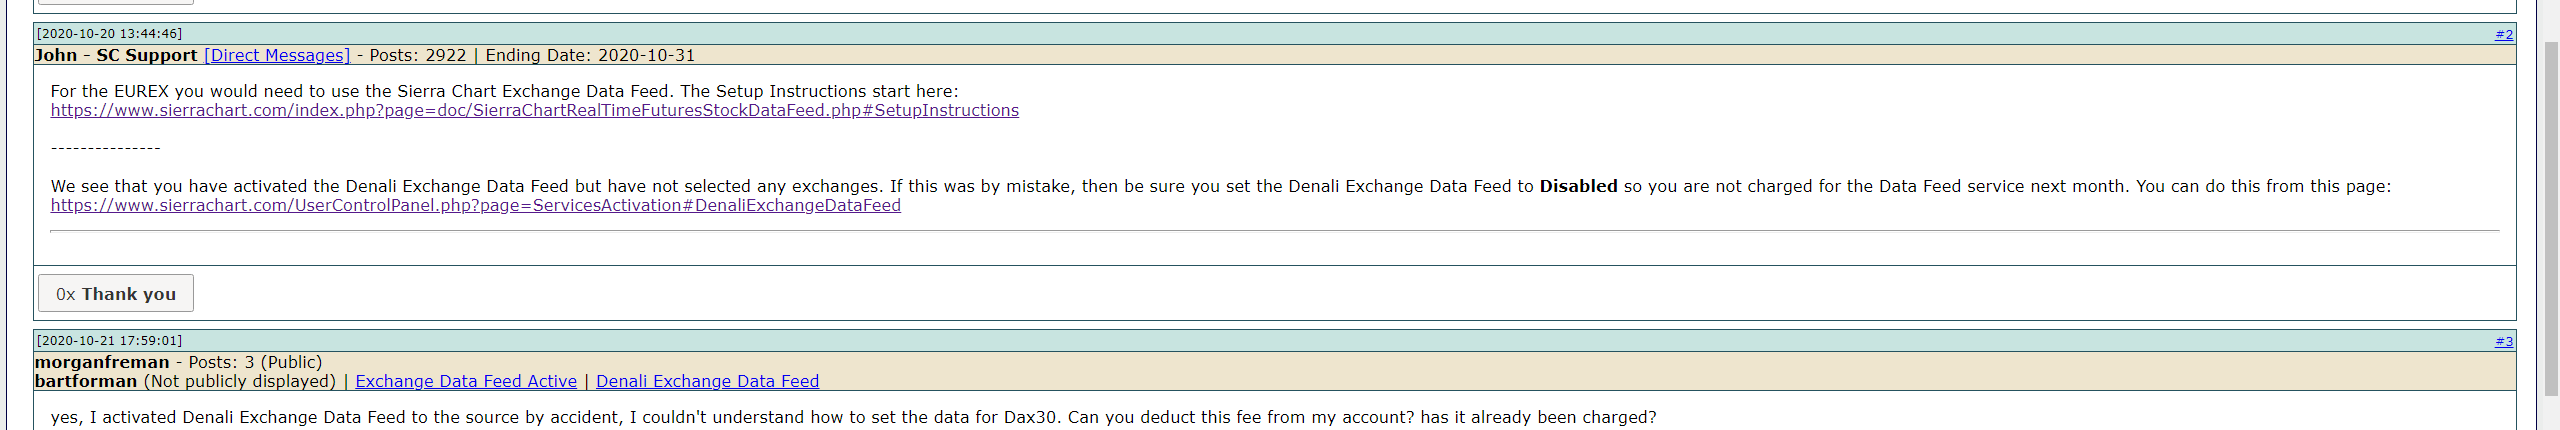Open the #3 post permalink
2560x430 pixels.
[x=2503, y=341]
